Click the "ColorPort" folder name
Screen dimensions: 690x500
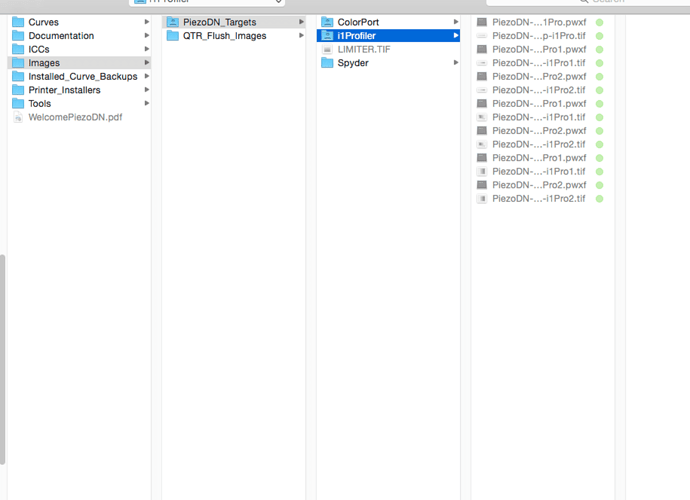point(358,22)
